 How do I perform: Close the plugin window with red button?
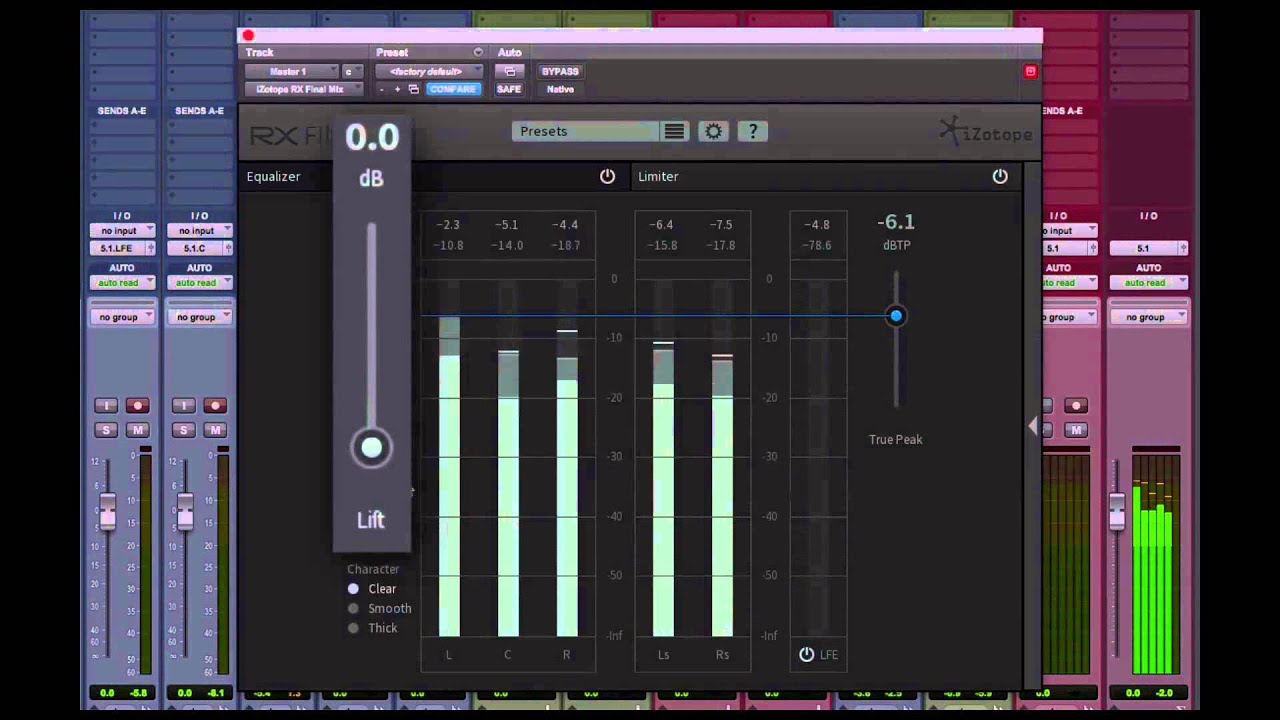[x=248, y=36]
